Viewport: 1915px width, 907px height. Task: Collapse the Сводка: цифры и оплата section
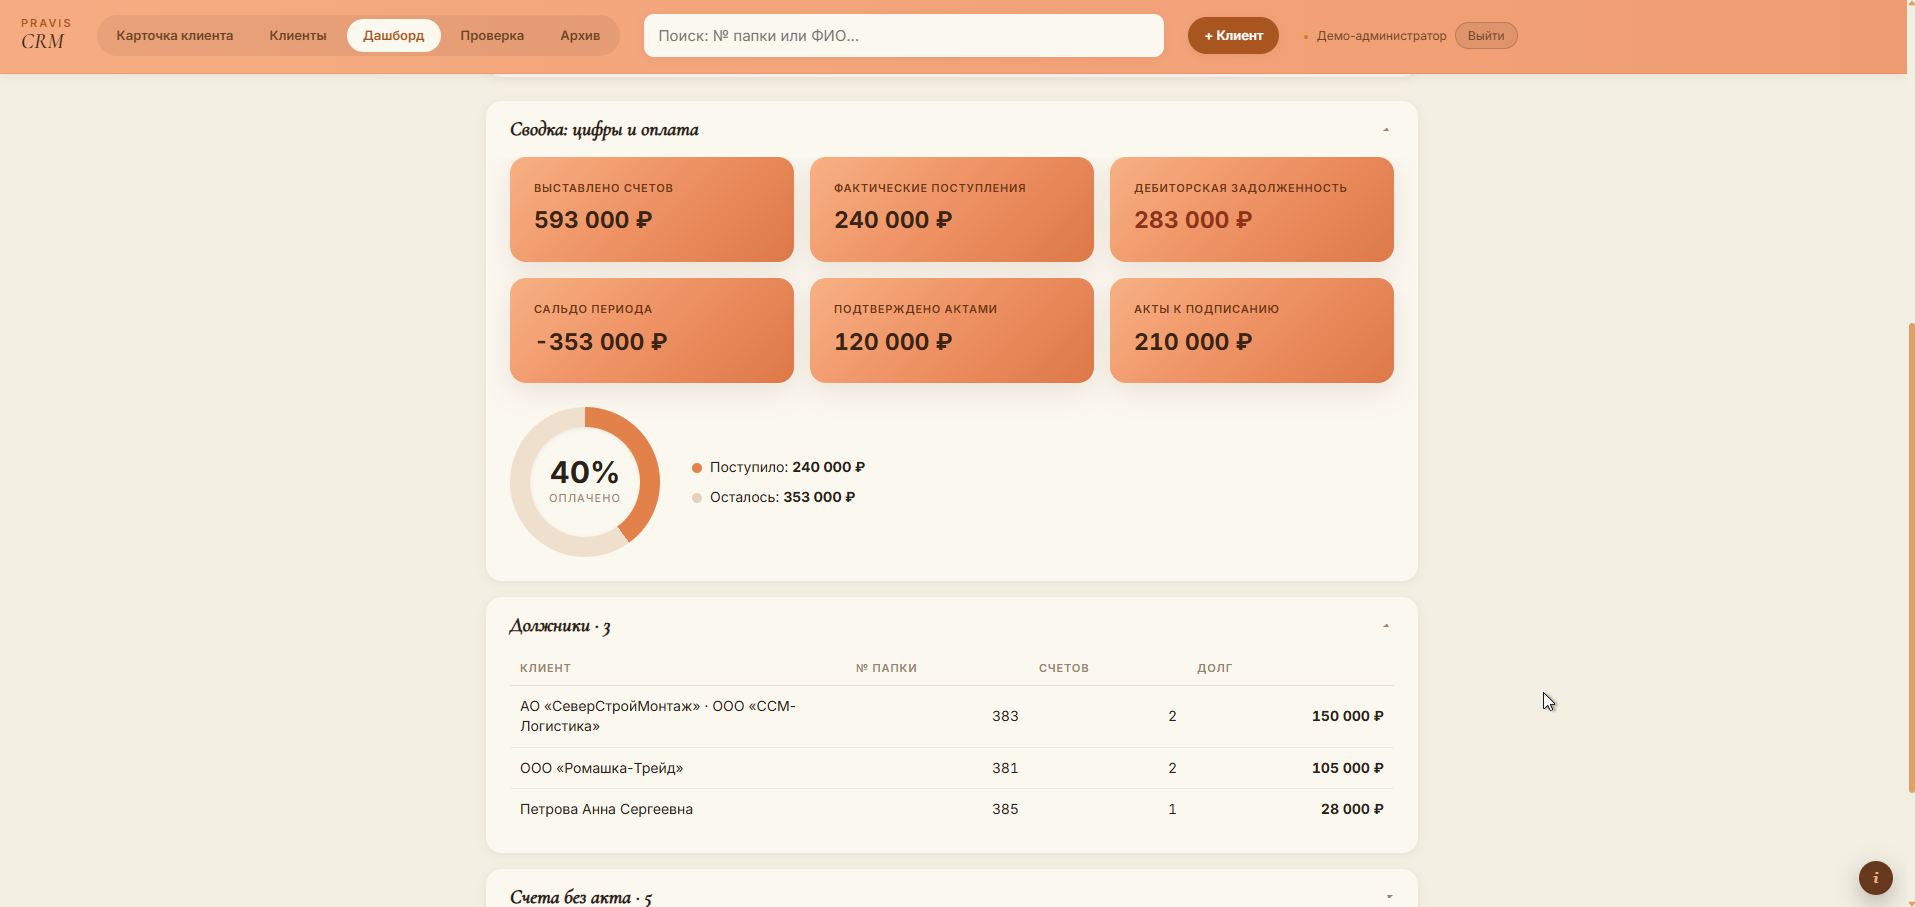[x=1386, y=130]
